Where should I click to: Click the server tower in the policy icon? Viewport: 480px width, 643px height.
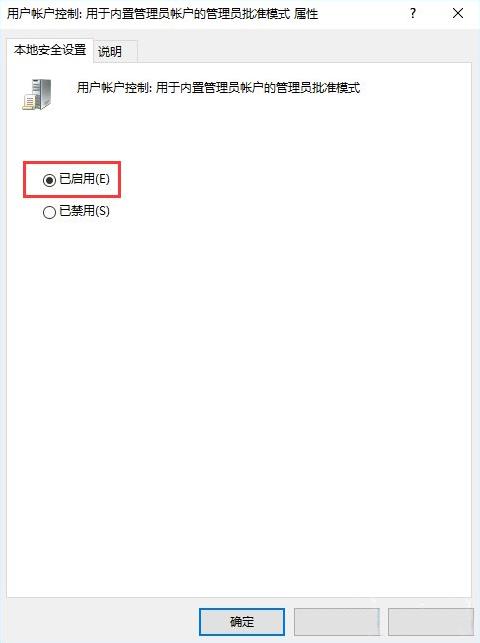[43, 93]
